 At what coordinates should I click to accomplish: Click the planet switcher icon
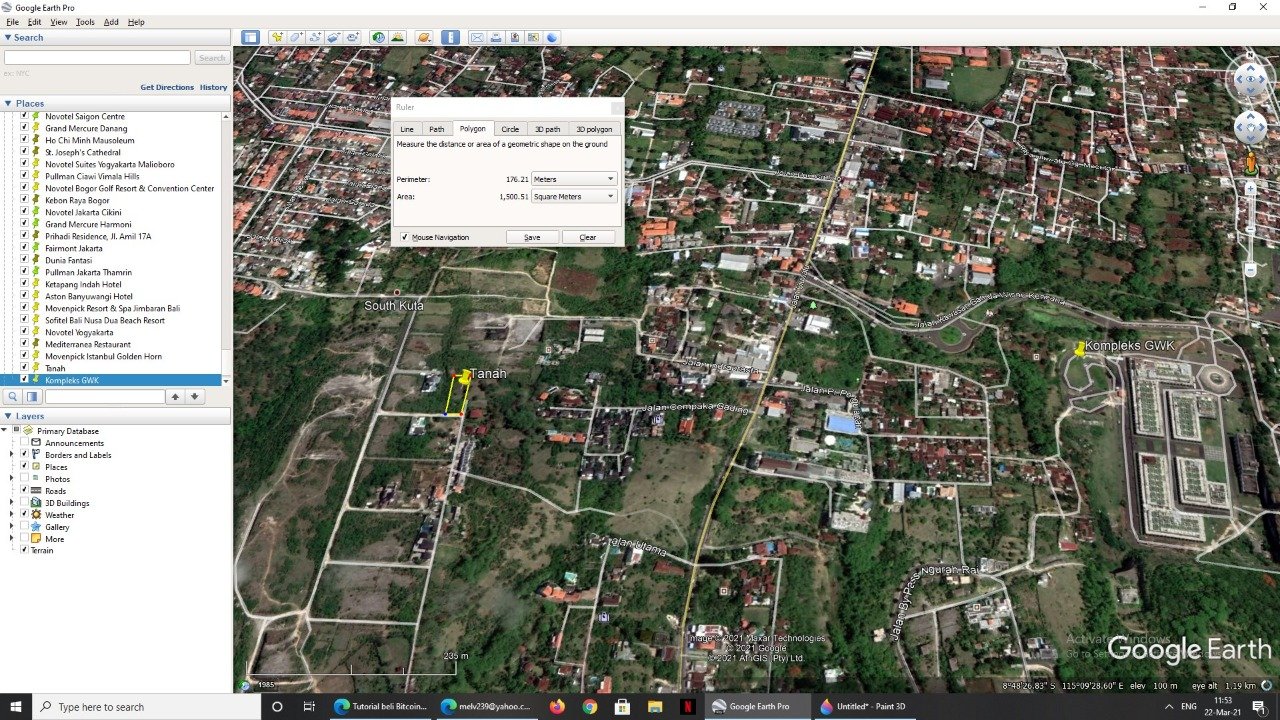pos(424,37)
